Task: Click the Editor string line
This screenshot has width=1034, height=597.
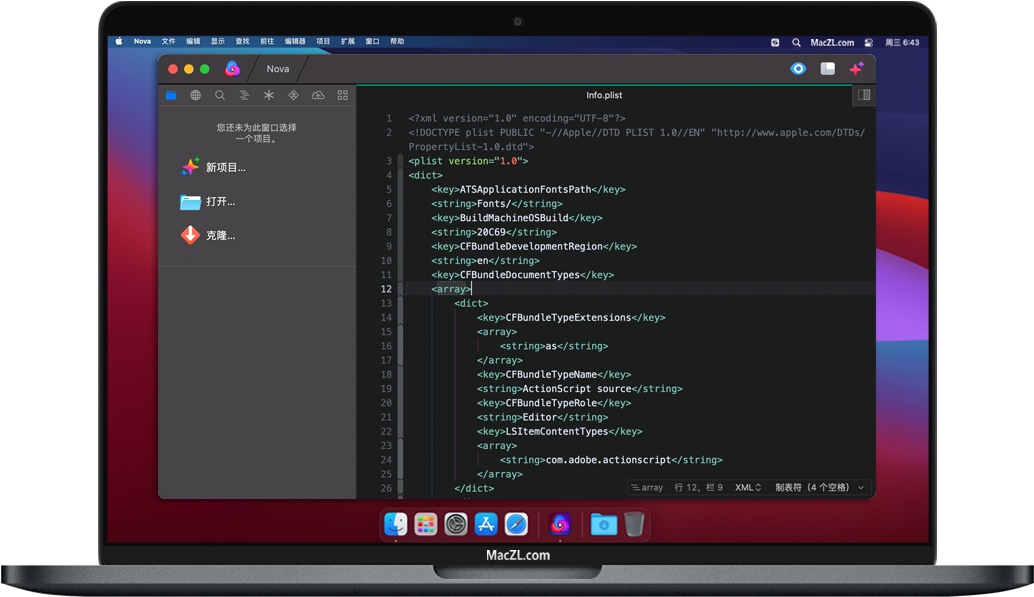Action: point(543,418)
